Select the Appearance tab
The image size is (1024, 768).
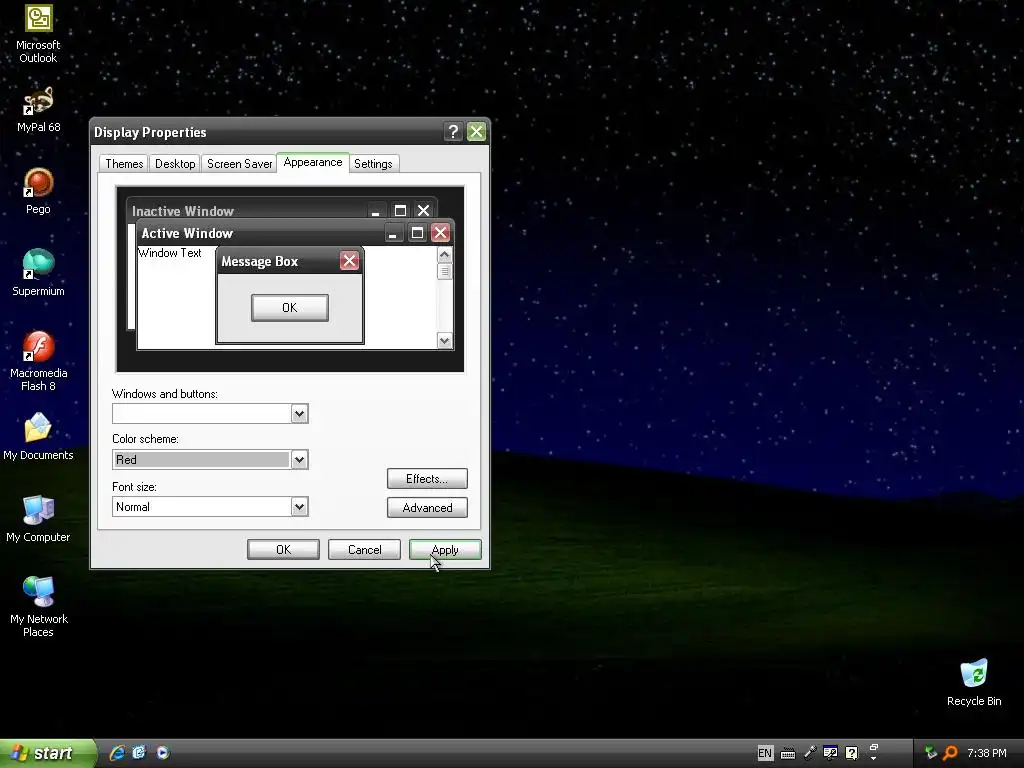coord(313,163)
